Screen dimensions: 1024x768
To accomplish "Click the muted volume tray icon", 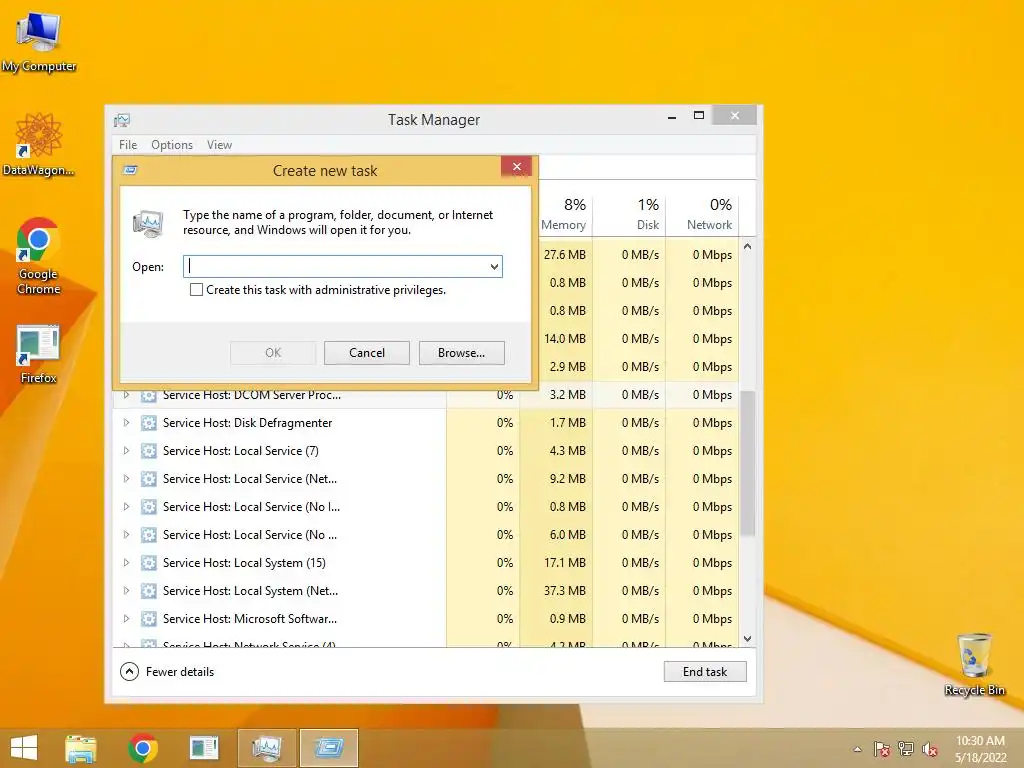I will [x=930, y=749].
